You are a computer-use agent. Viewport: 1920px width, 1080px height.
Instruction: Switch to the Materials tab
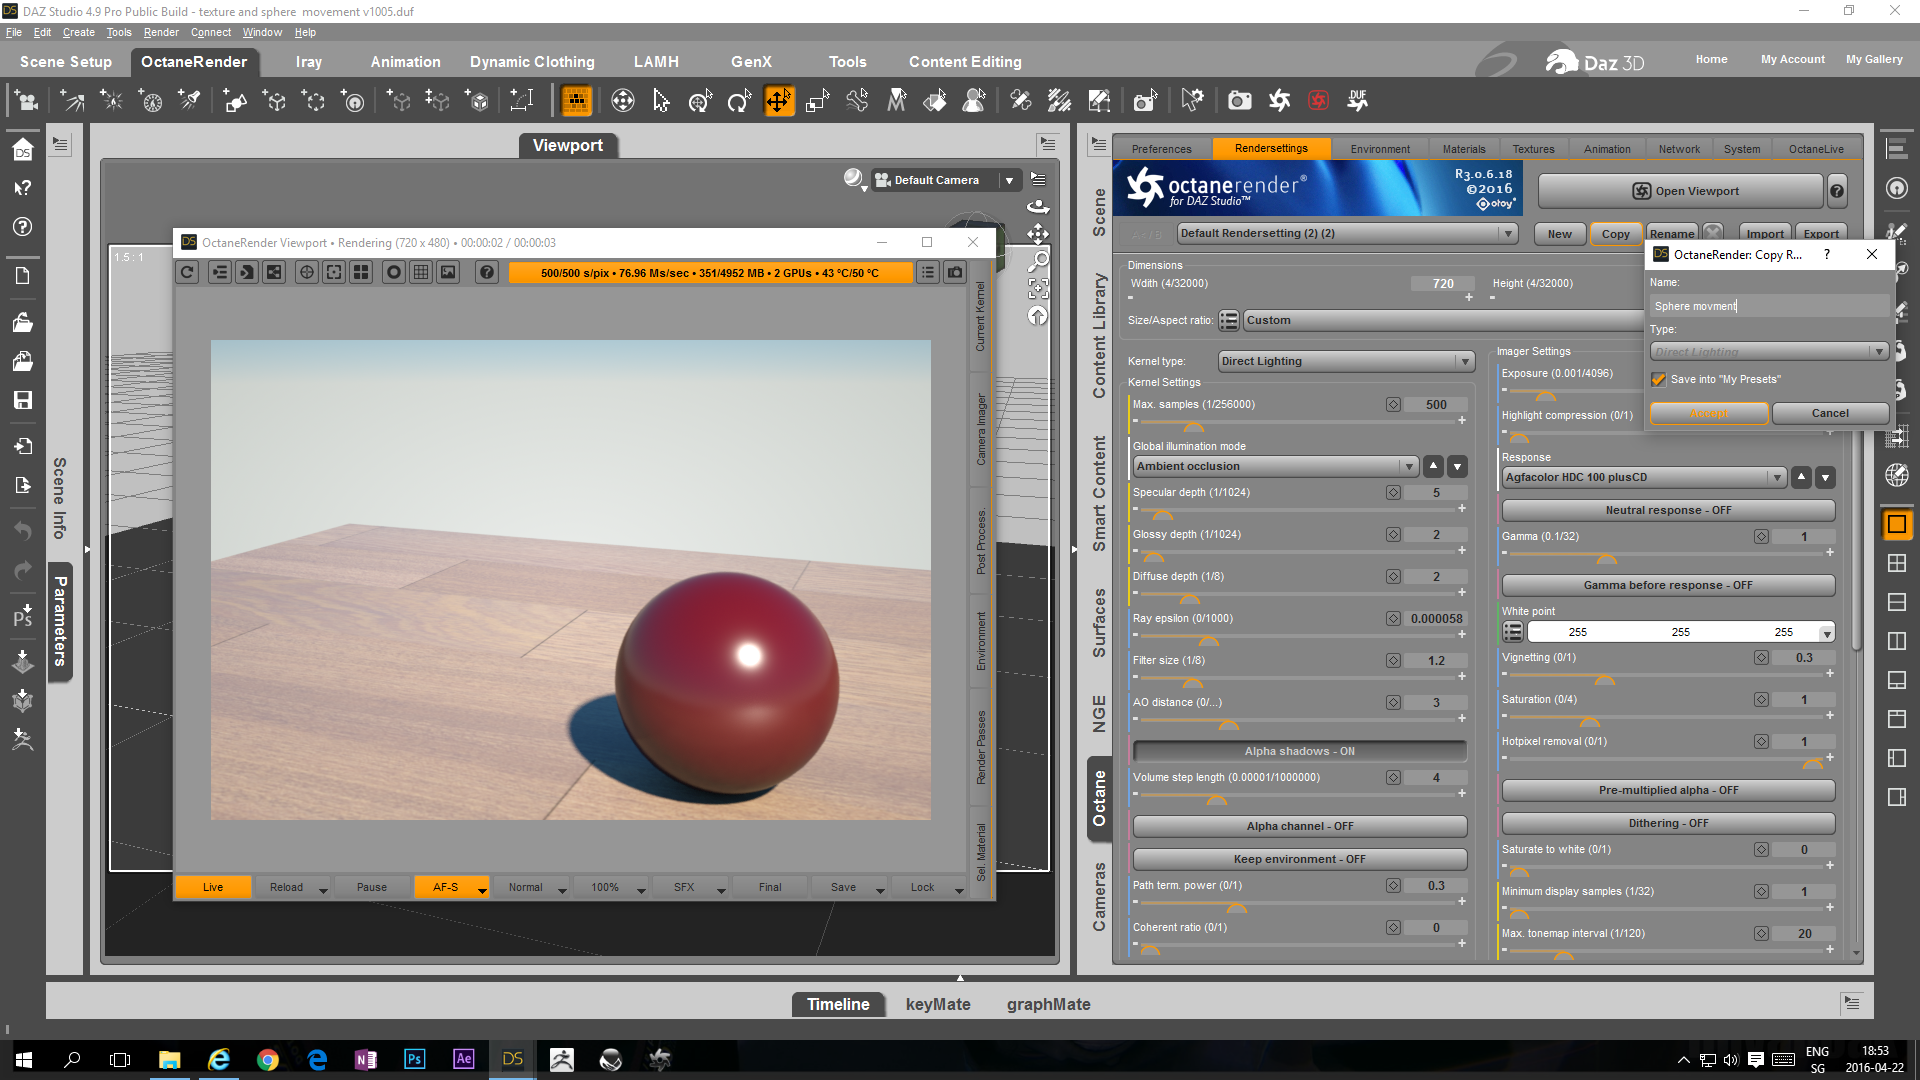pyautogui.click(x=1463, y=149)
